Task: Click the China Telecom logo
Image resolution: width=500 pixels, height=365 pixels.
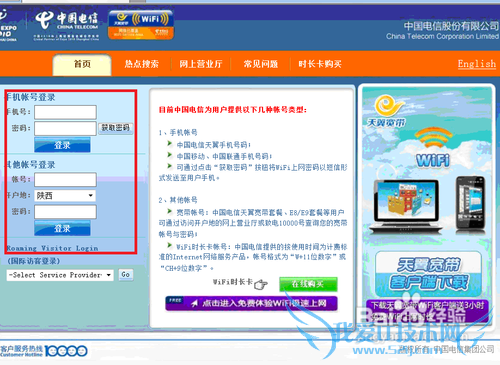Action: tap(67, 26)
